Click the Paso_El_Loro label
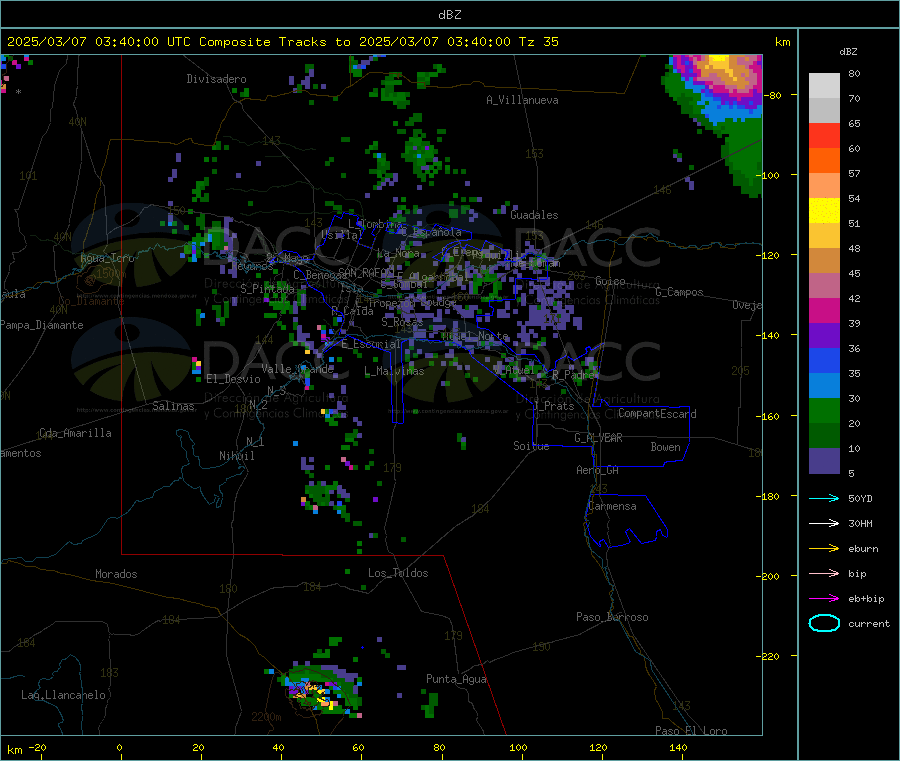Image resolution: width=900 pixels, height=761 pixels. coord(691,731)
